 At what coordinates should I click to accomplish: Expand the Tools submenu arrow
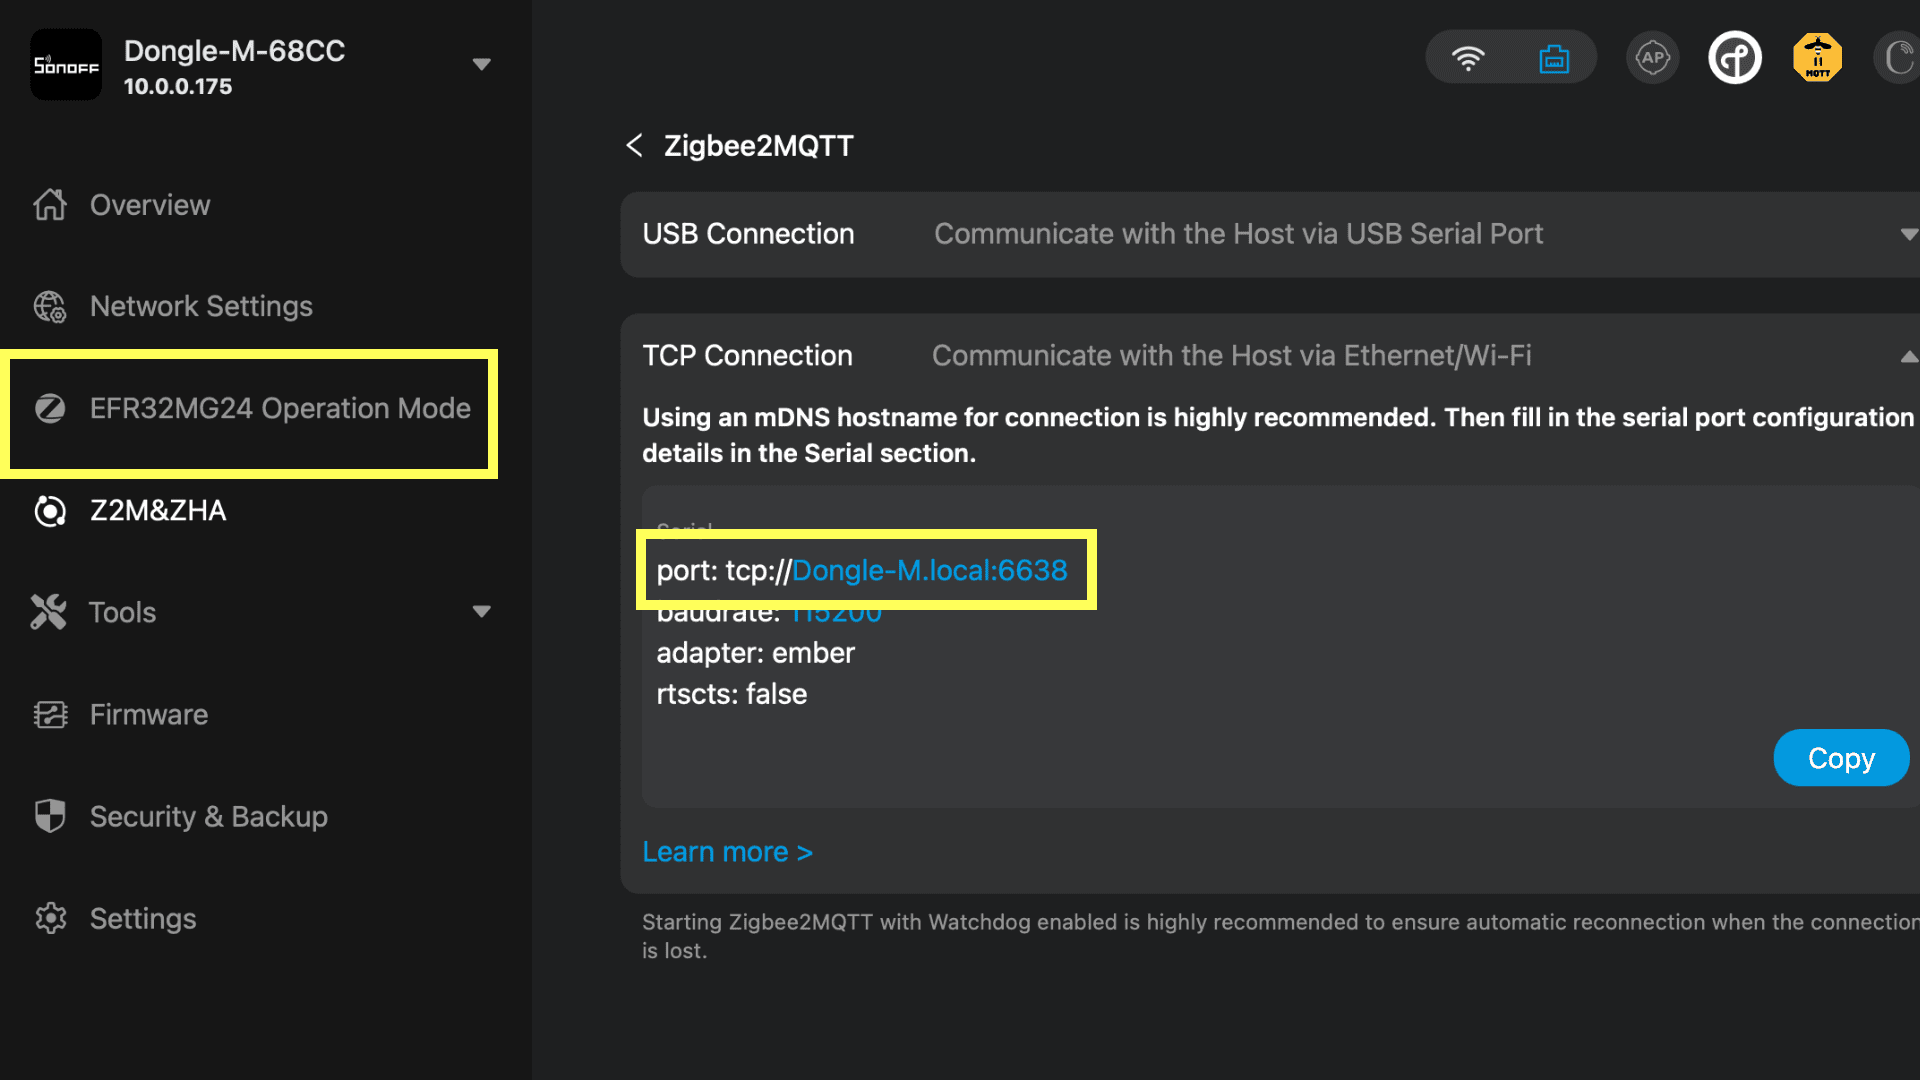481,612
